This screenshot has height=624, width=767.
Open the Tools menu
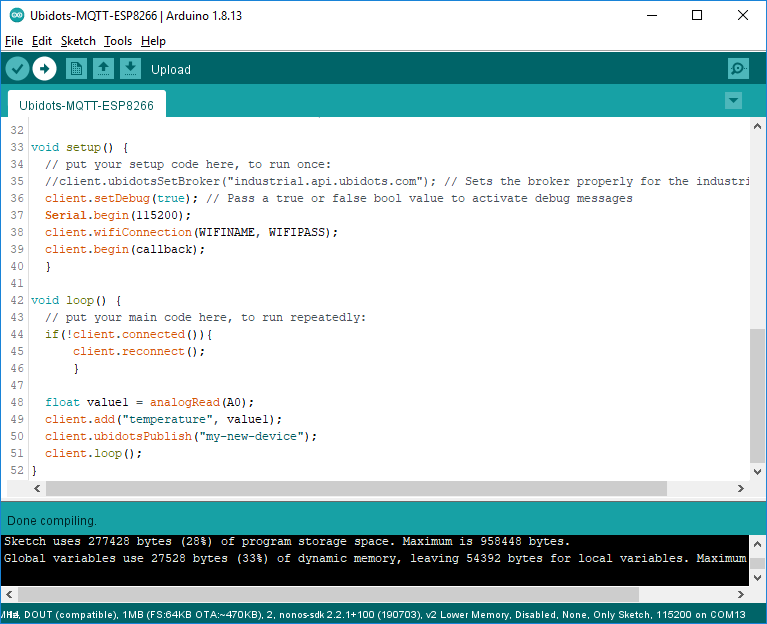[x=118, y=41]
